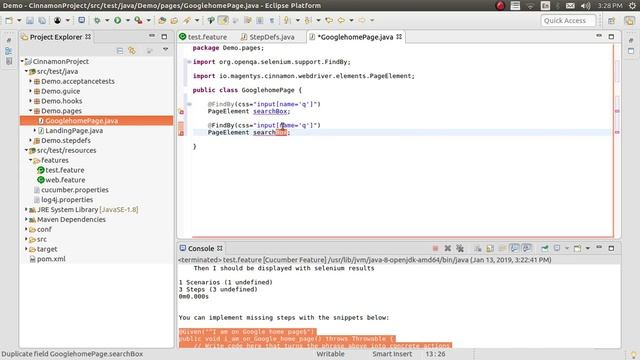Expand Maven Dependencies node
Screen dimensions: 640x360
[x=27, y=219]
